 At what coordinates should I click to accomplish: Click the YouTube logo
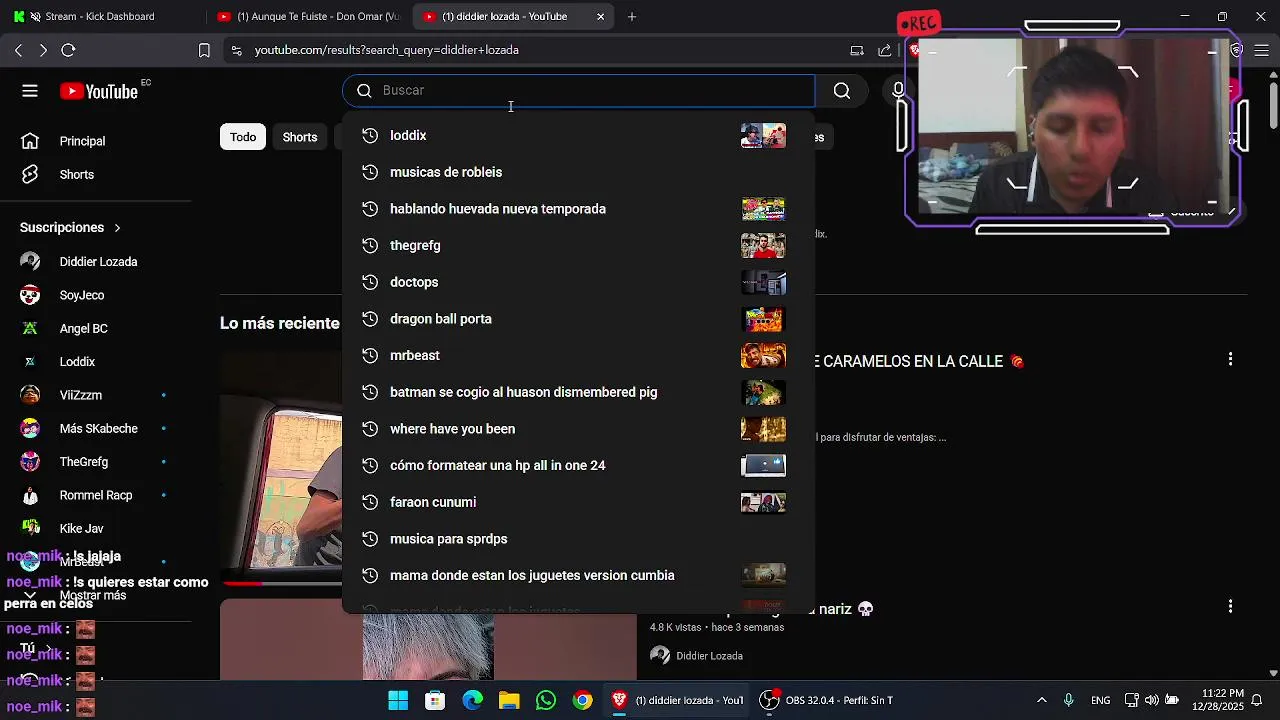(x=99, y=91)
